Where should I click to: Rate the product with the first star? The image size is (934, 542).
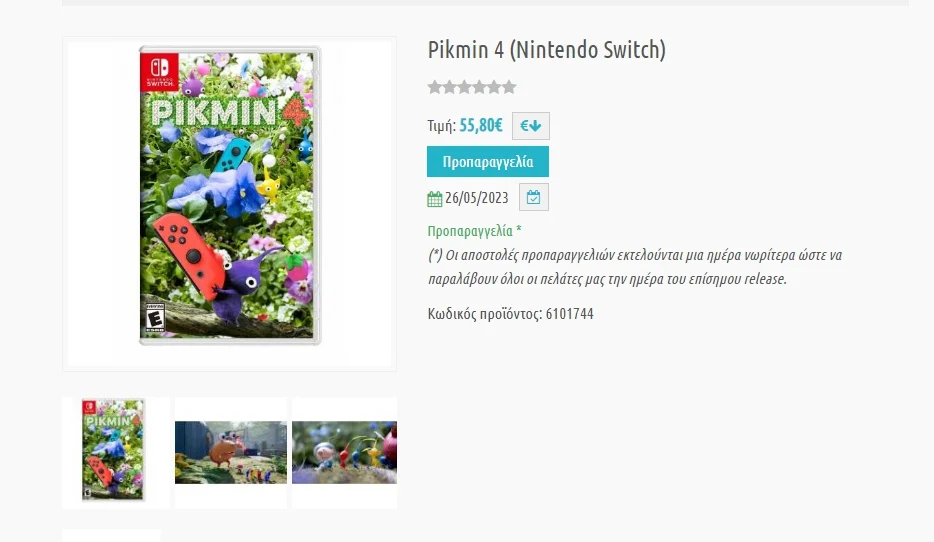435,87
